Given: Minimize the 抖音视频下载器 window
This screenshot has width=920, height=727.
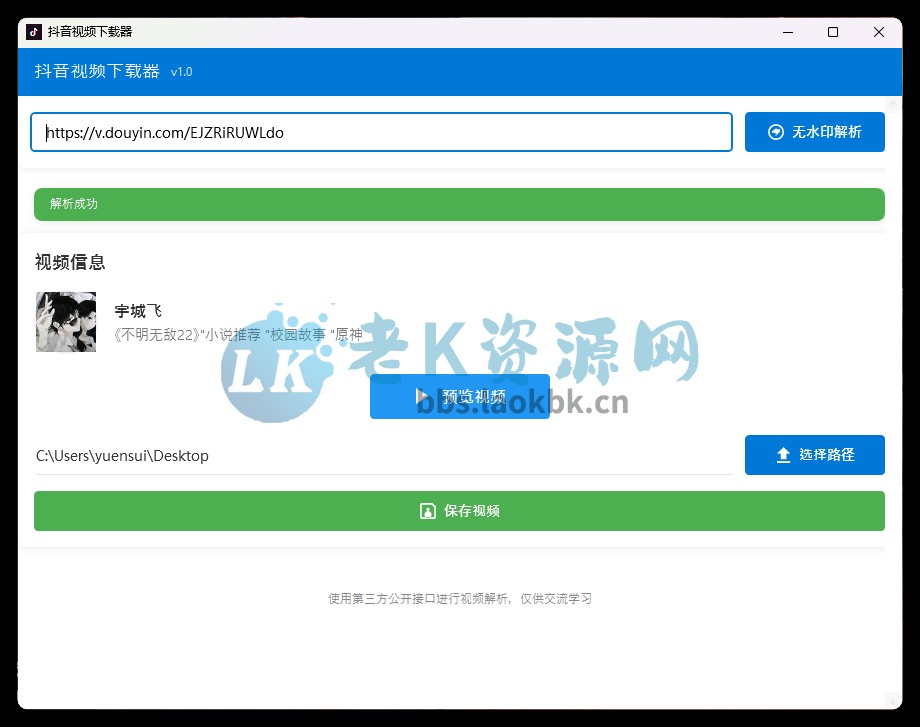Looking at the screenshot, I should coord(788,32).
